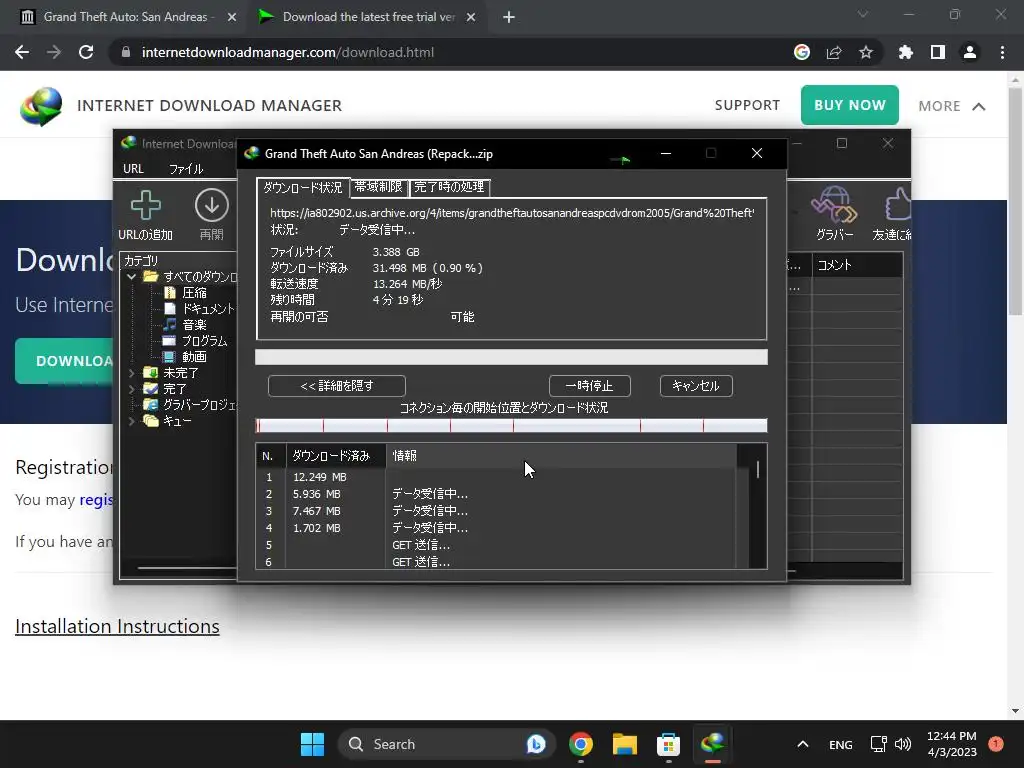Click the 再開 resume download icon
Screen dimensions: 1024x768
pos(212,205)
